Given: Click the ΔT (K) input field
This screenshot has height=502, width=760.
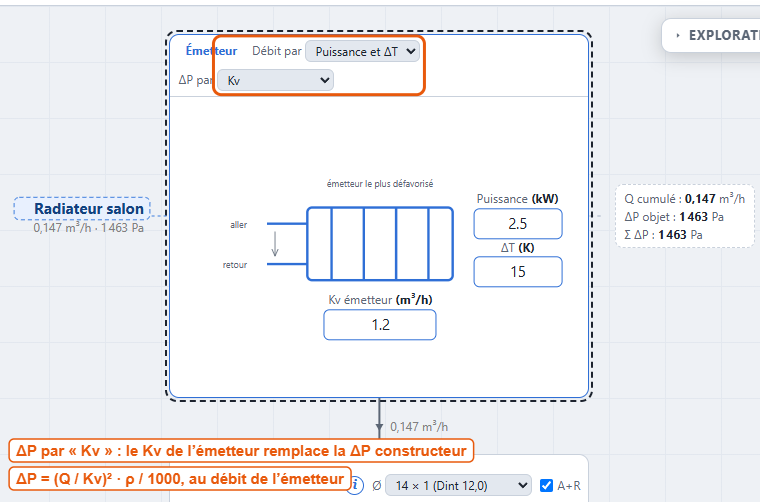Looking at the screenshot, I should point(518,272).
